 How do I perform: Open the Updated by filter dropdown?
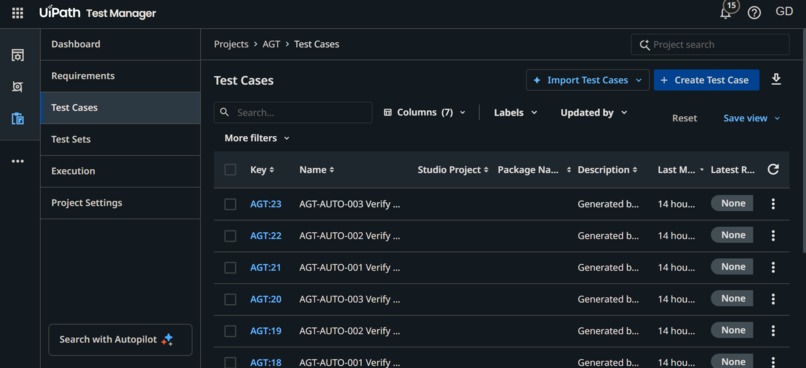[x=594, y=112]
